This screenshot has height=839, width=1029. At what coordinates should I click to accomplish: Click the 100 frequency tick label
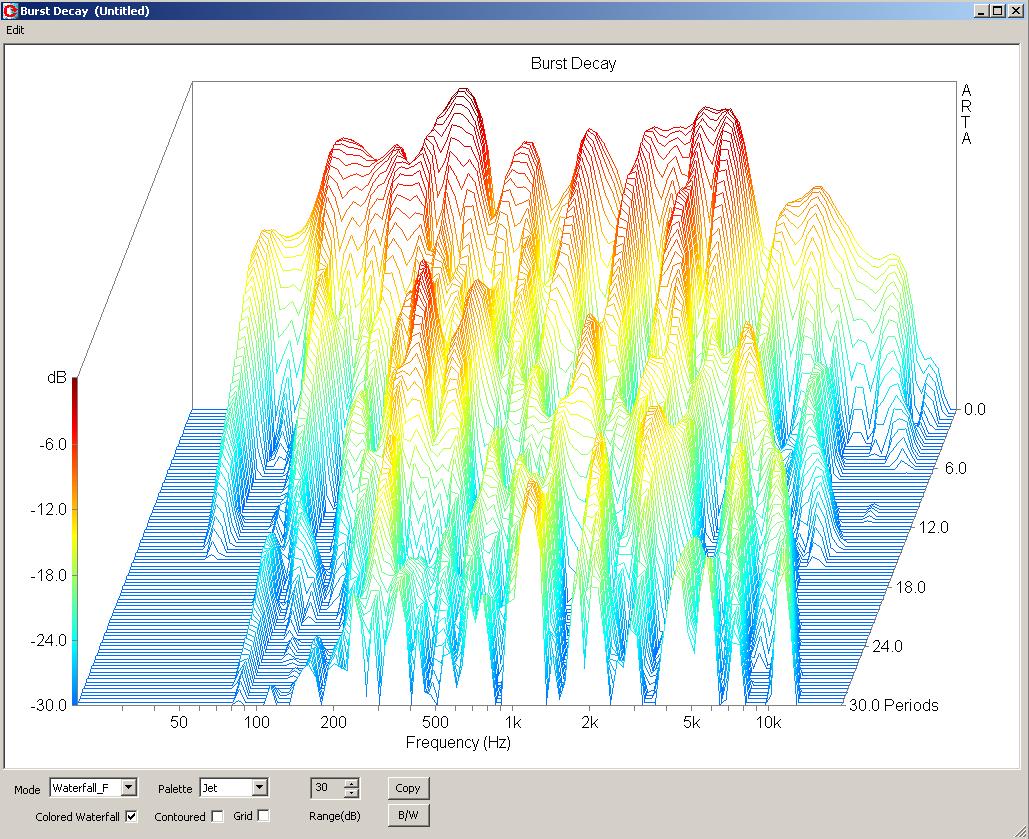click(257, 723)
